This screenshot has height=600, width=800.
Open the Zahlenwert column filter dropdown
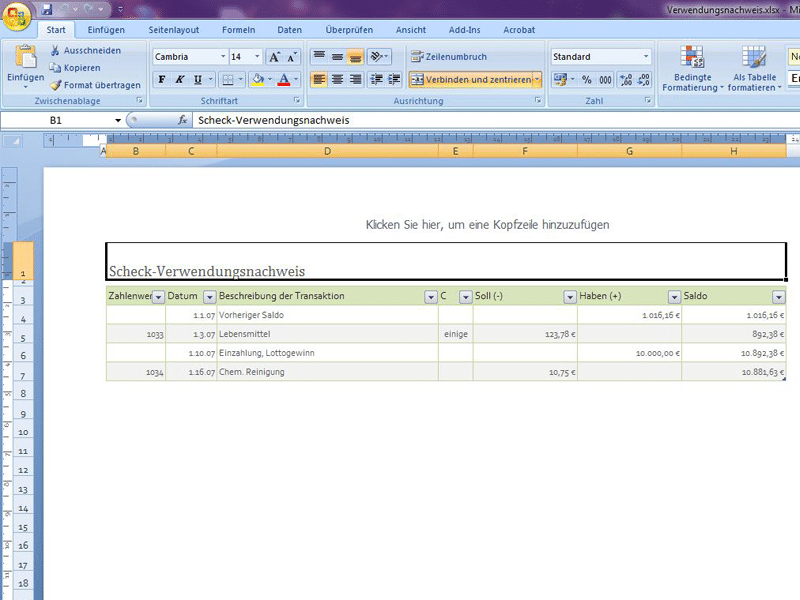click(x=159, y=297)
